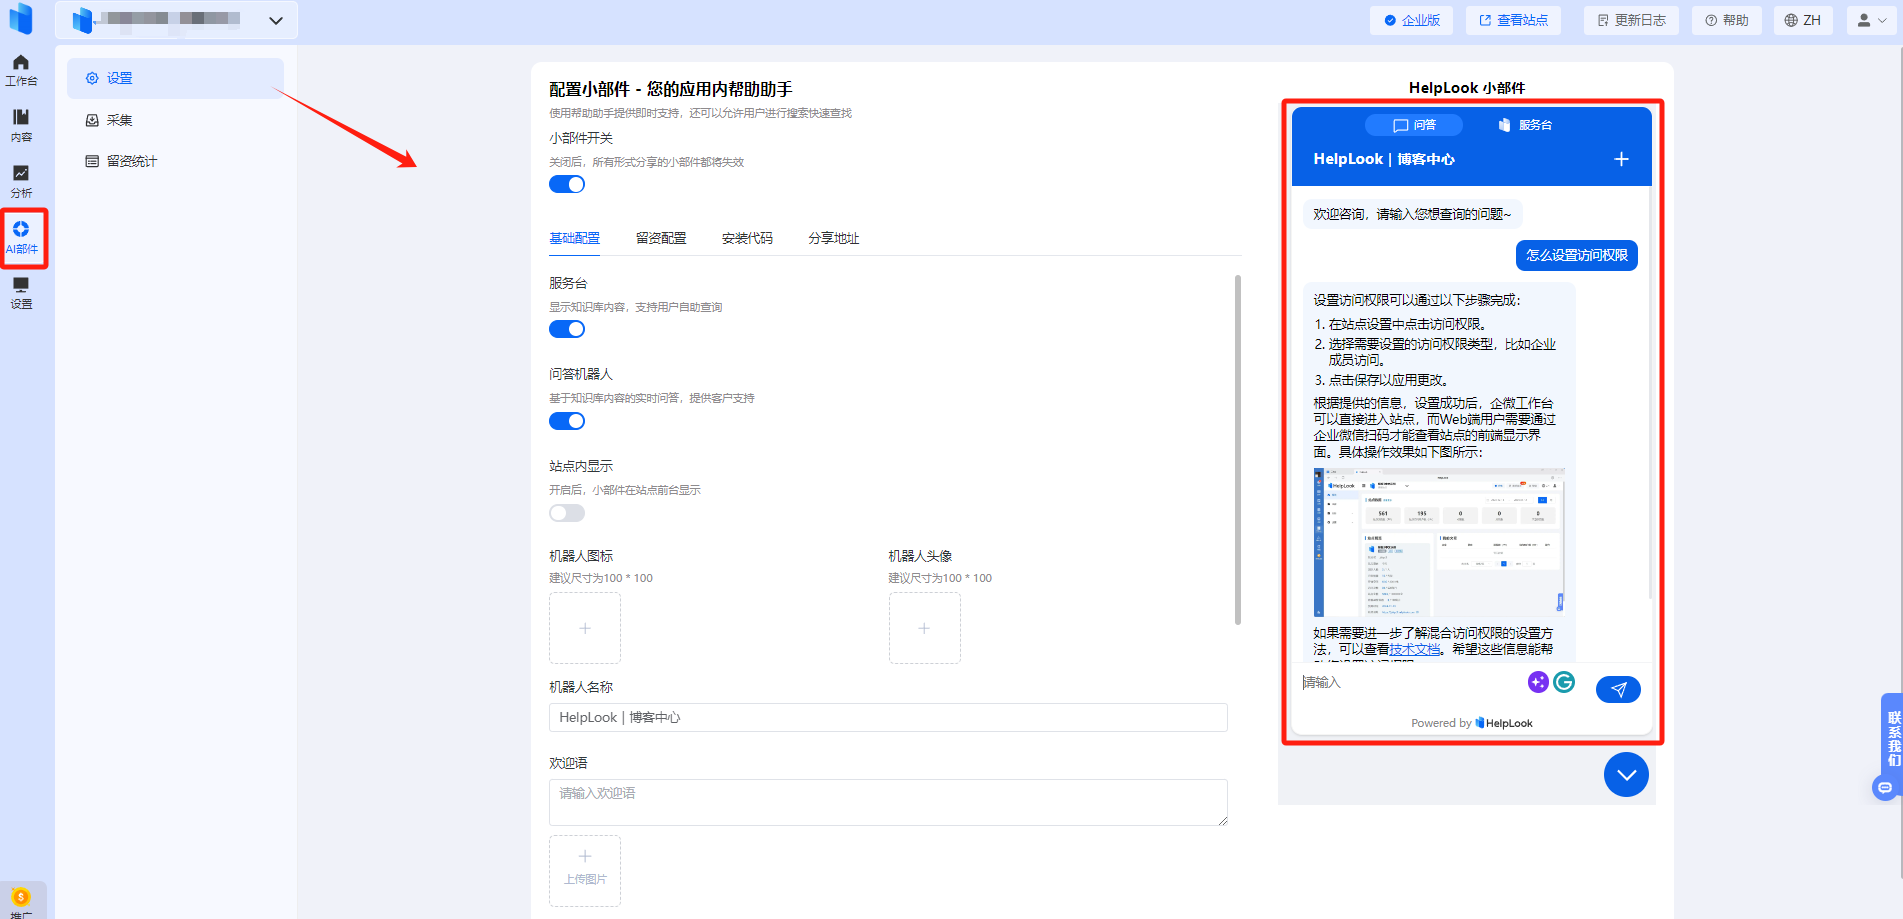The width and height of the screenshot is (1903, 919).
Task: Click the 查看站点 button
Action: coord(1513,20)
